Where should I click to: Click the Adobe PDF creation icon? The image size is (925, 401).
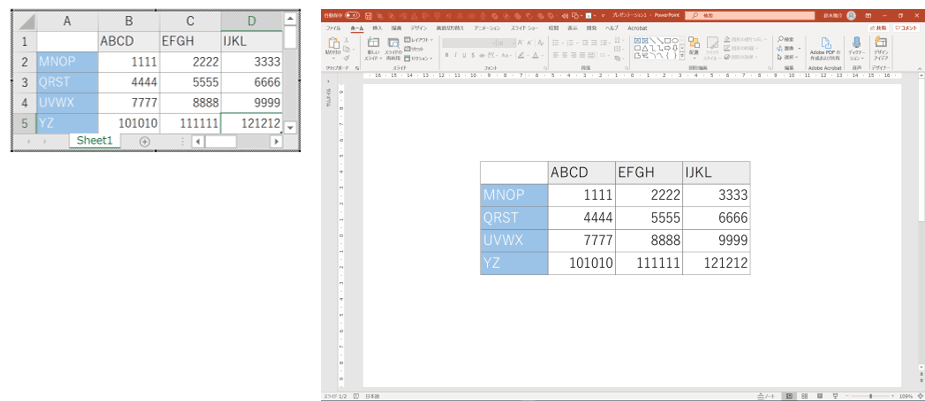828,43
